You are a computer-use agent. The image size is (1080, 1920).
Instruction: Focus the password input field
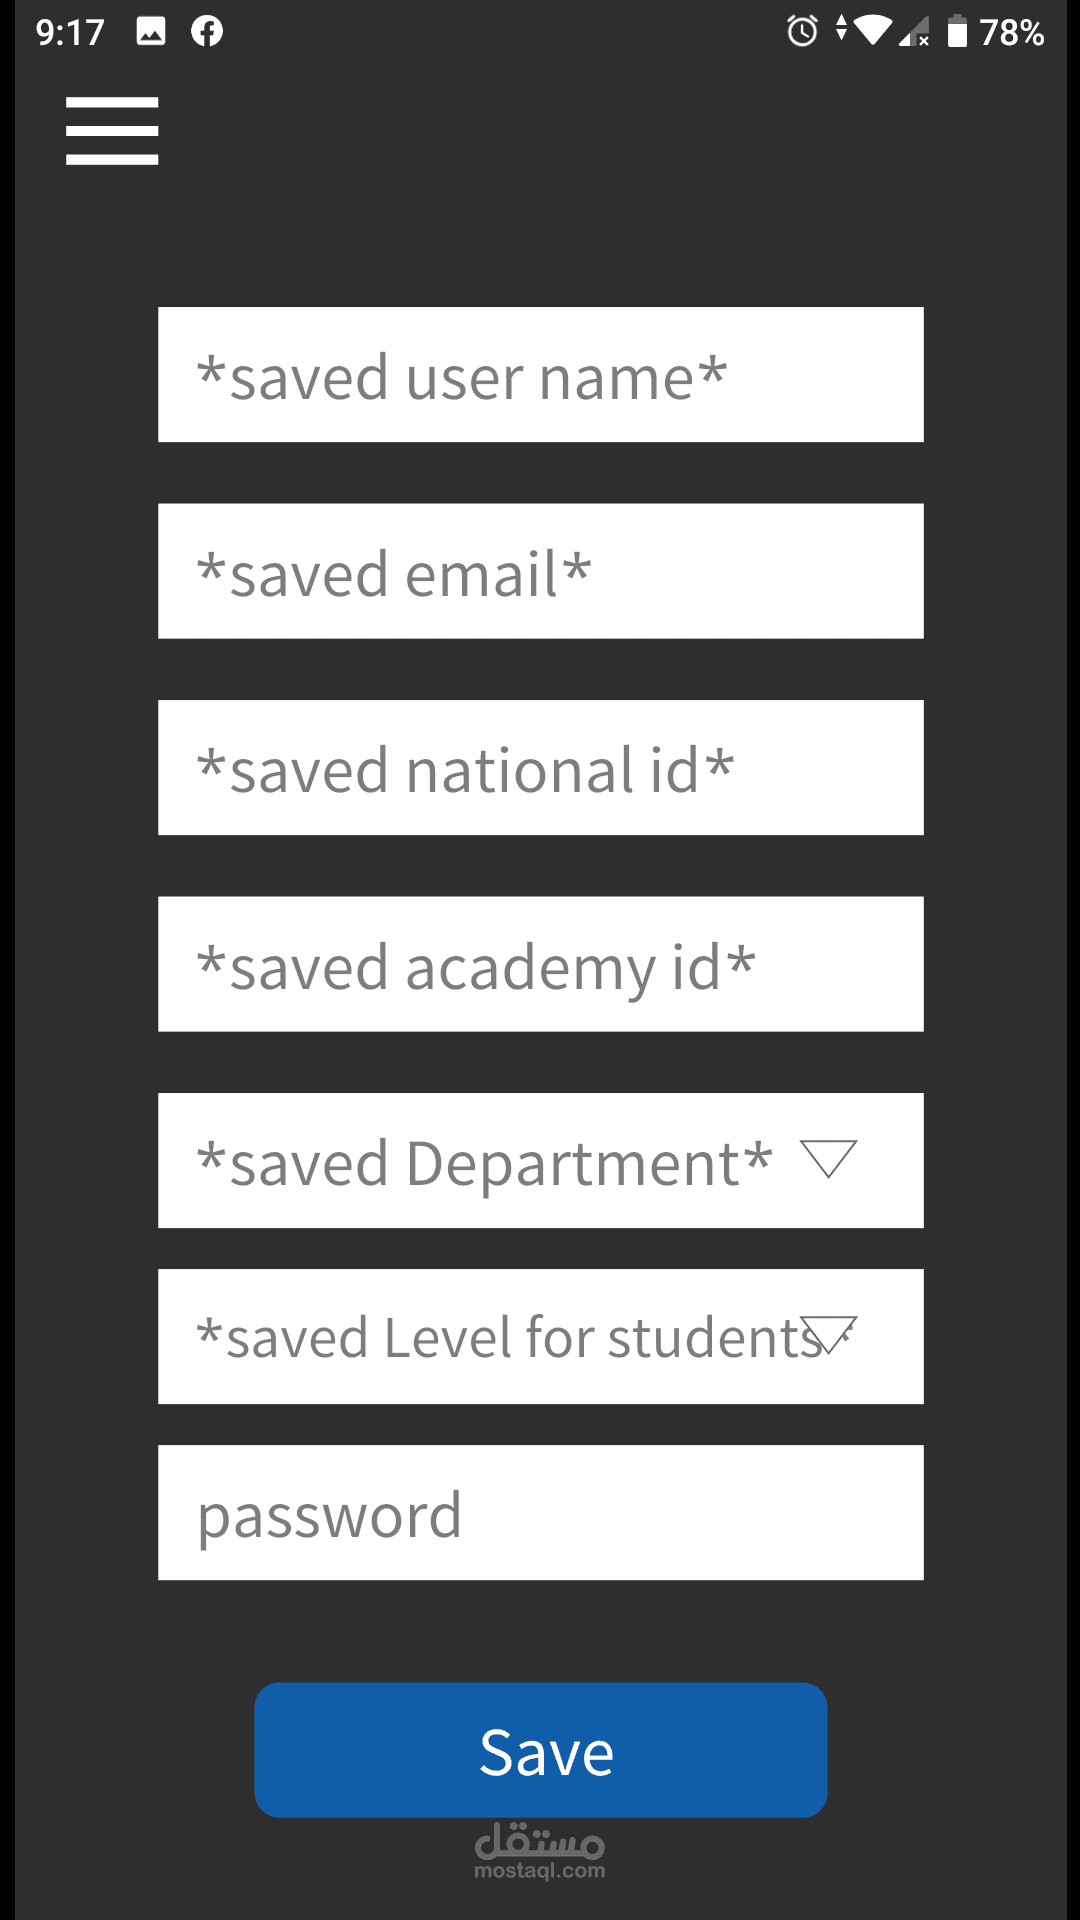click(x=540, y=1513)
